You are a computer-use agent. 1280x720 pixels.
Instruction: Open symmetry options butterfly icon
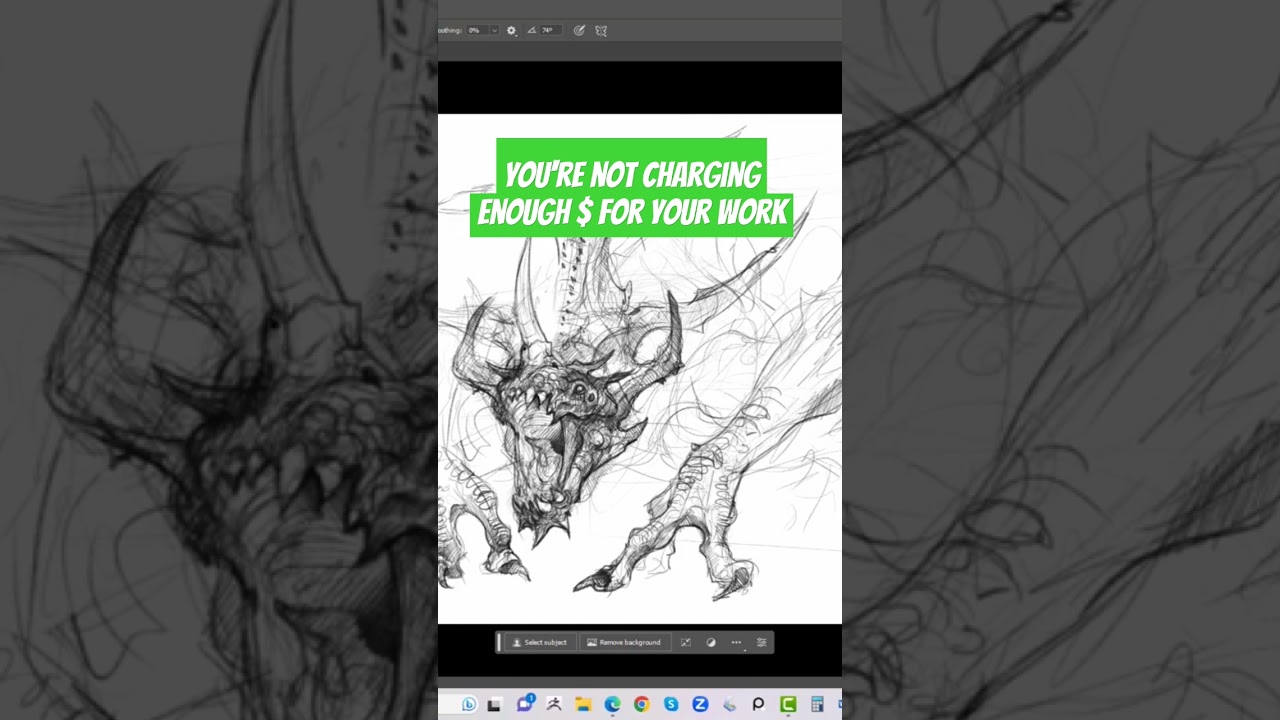(x=601, y=31)
